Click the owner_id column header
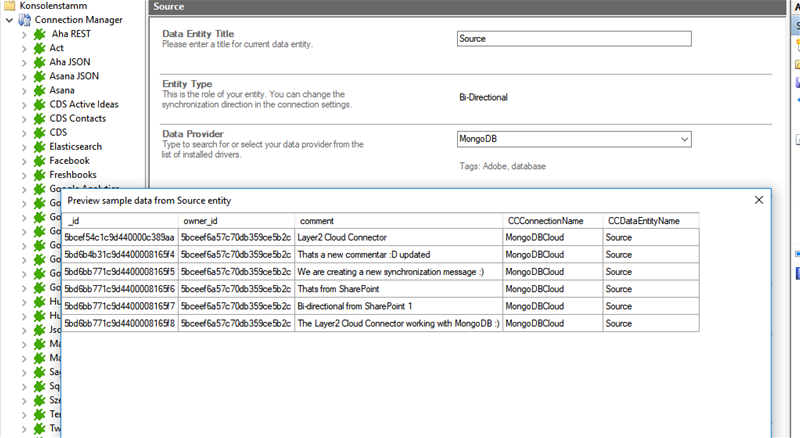800x438 pixels. tap(236, 220)
